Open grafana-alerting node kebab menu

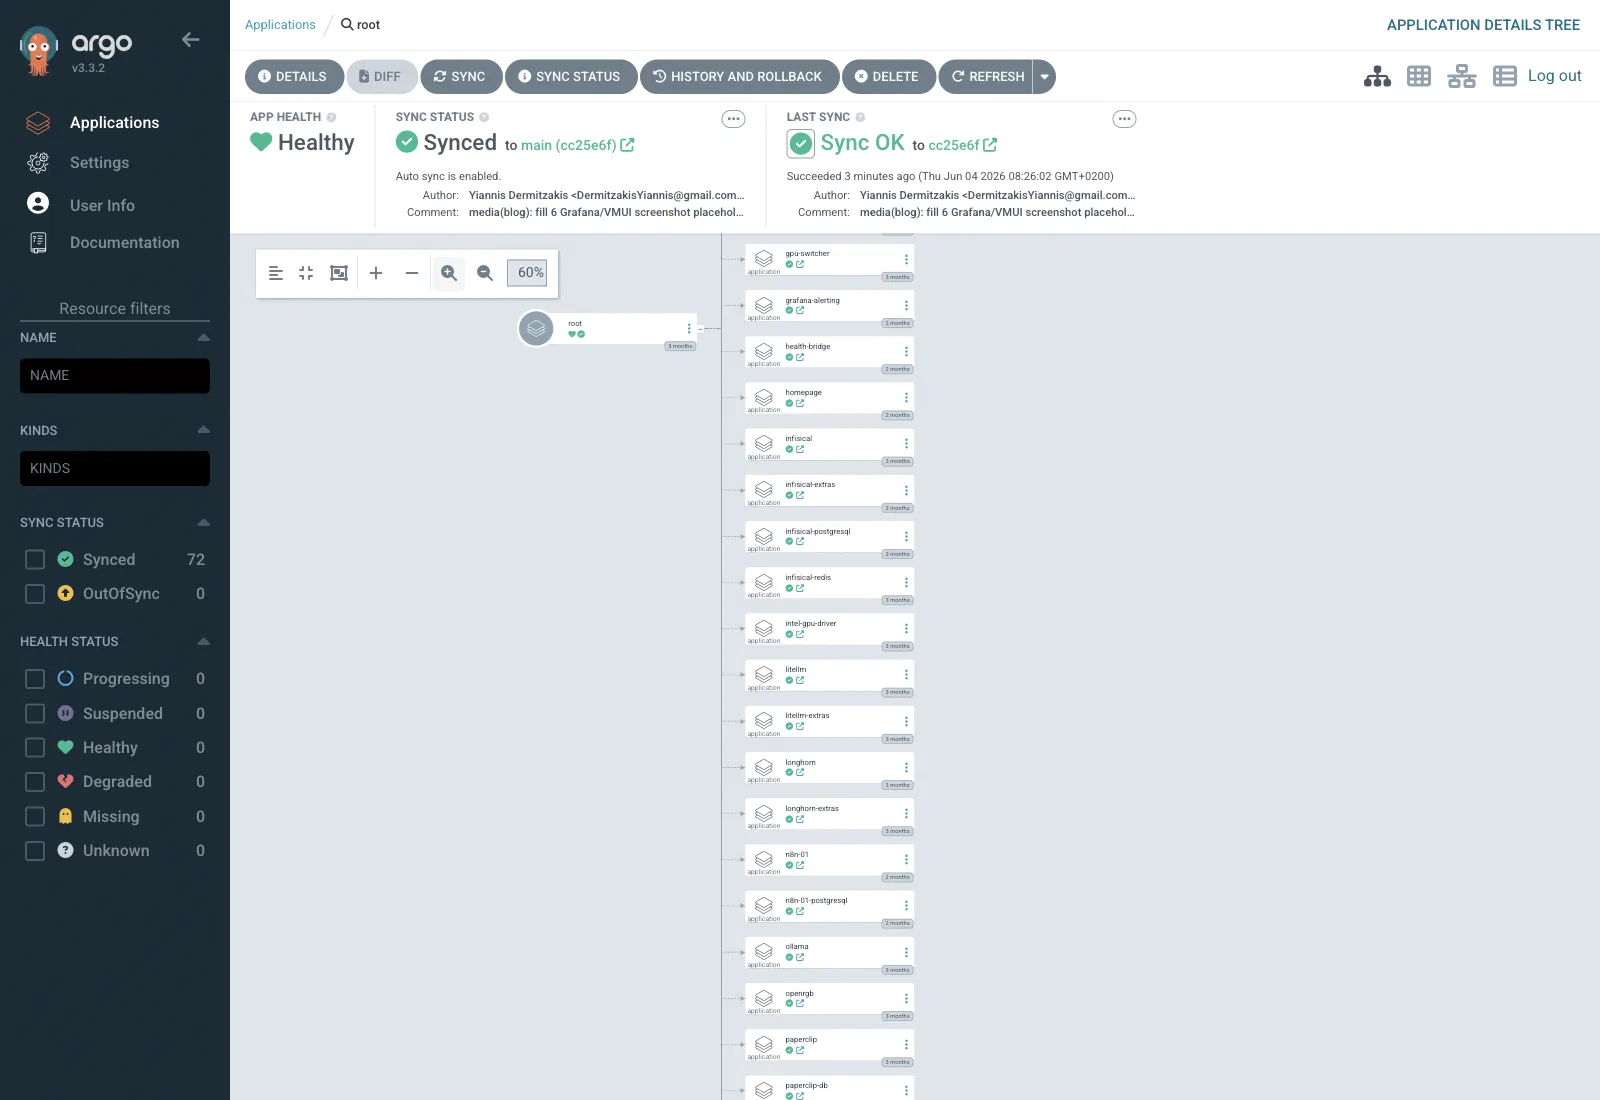pos(906,305)
